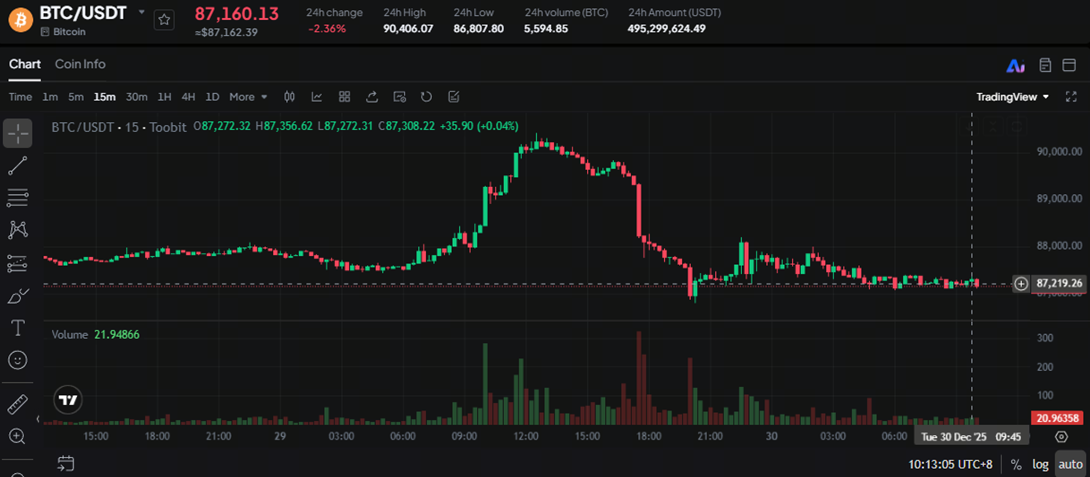Open the candlestick chart style icon

(x=290, y=97)
